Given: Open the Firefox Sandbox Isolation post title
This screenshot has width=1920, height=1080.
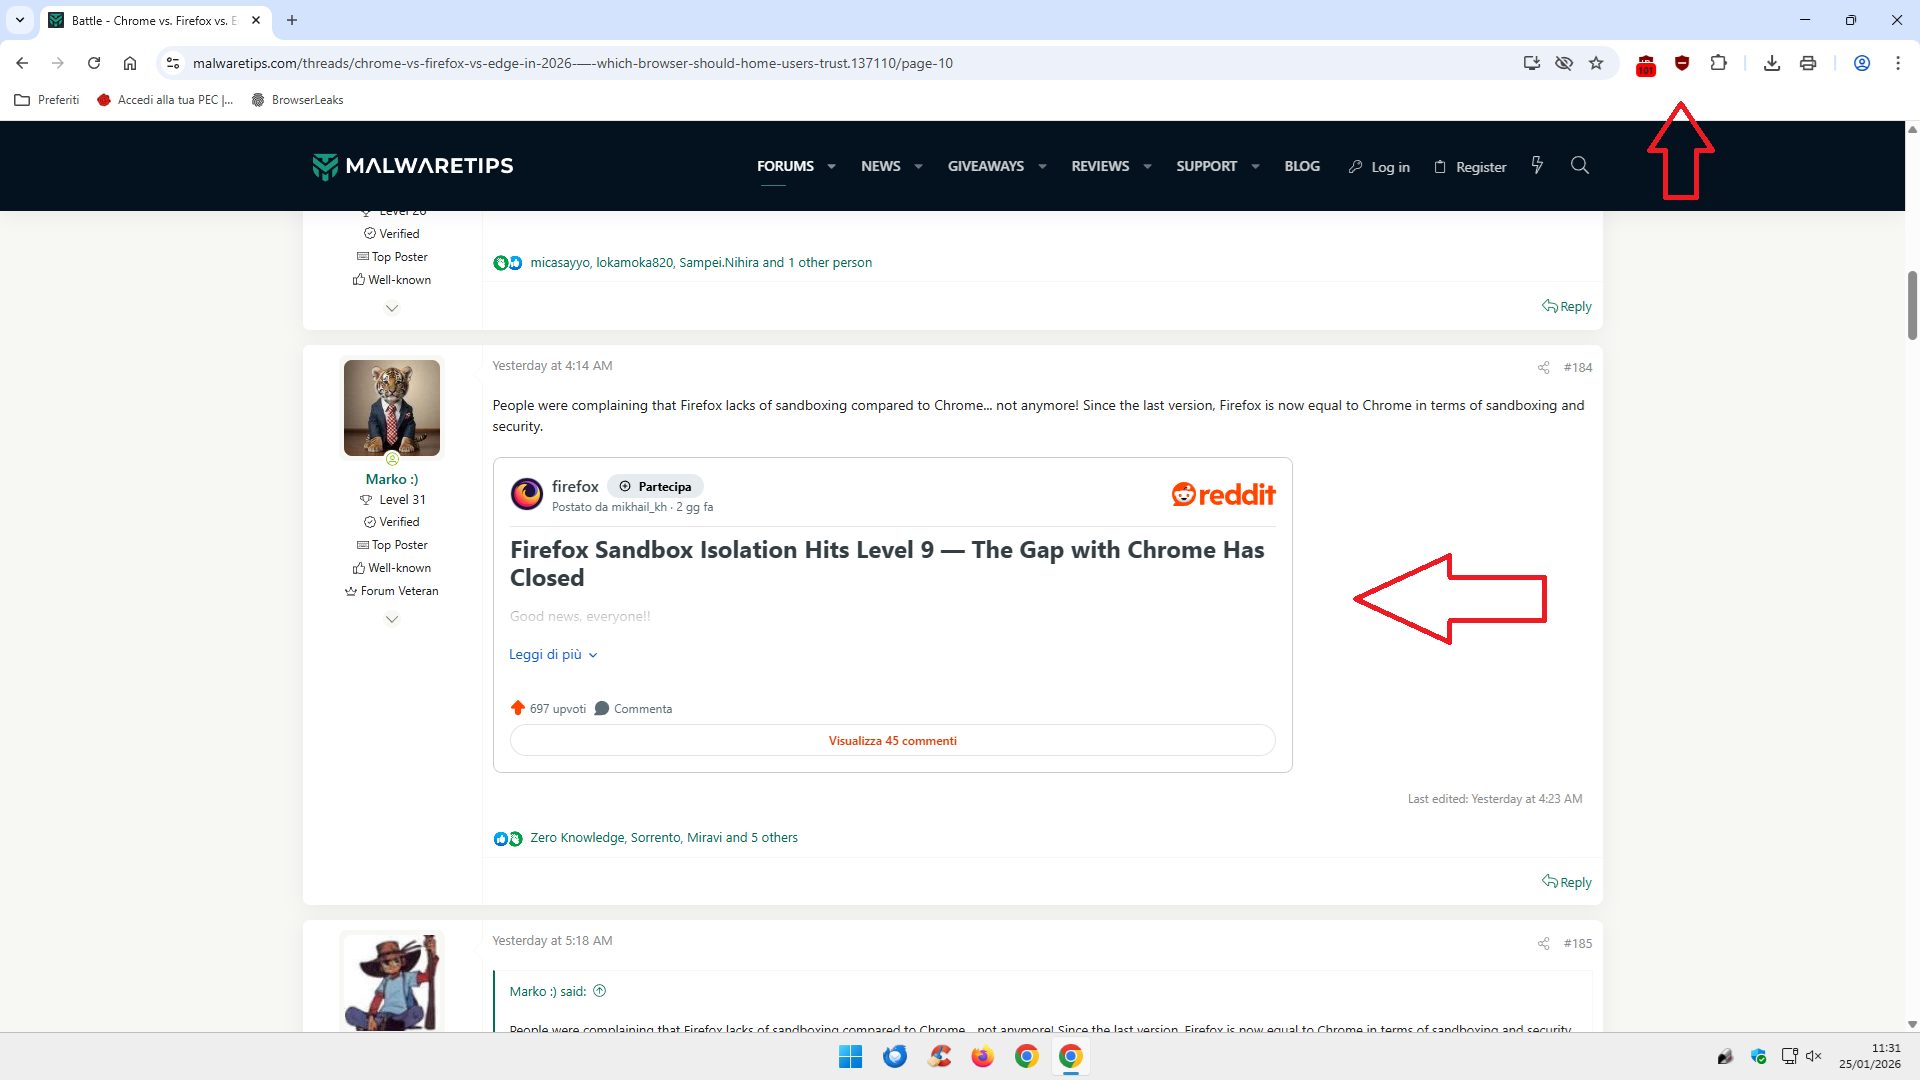Looking at the screenshot, I should pyautogui.click(x=887, y=564).
